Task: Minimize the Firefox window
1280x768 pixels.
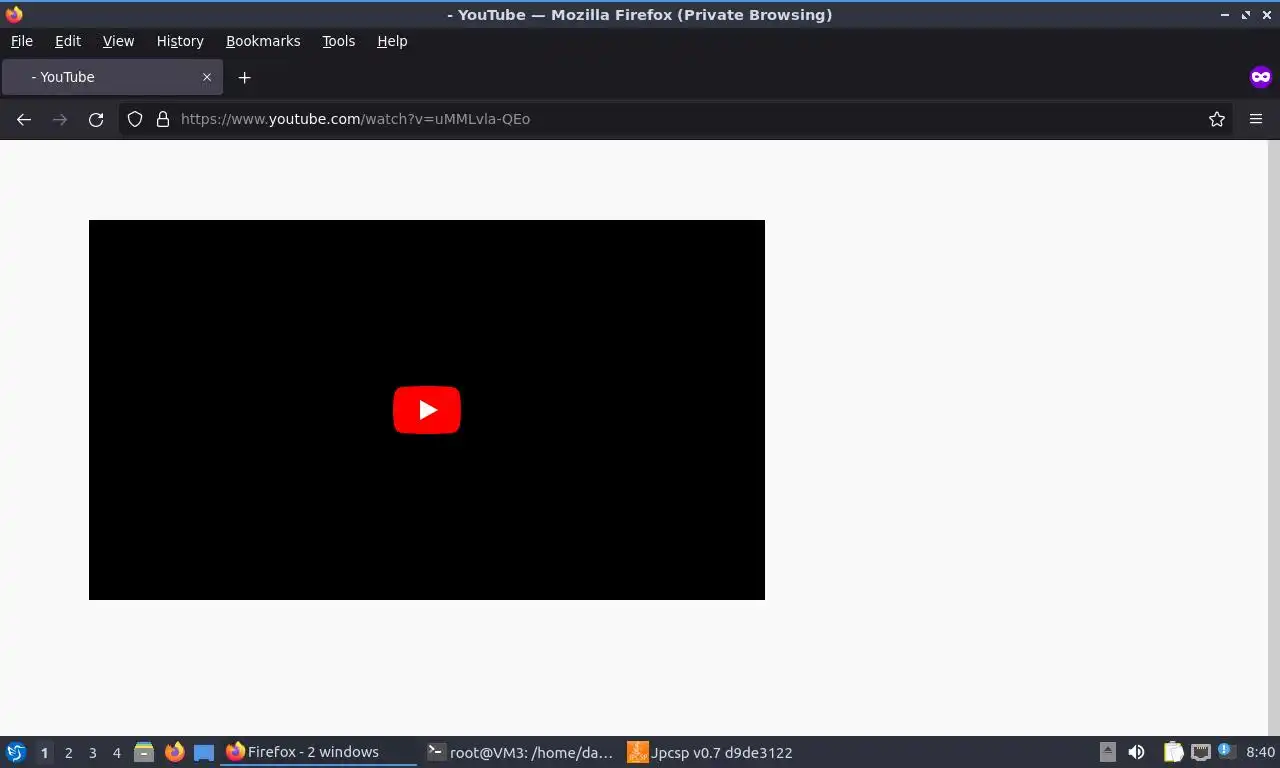Action: (x=1226, y=15)
